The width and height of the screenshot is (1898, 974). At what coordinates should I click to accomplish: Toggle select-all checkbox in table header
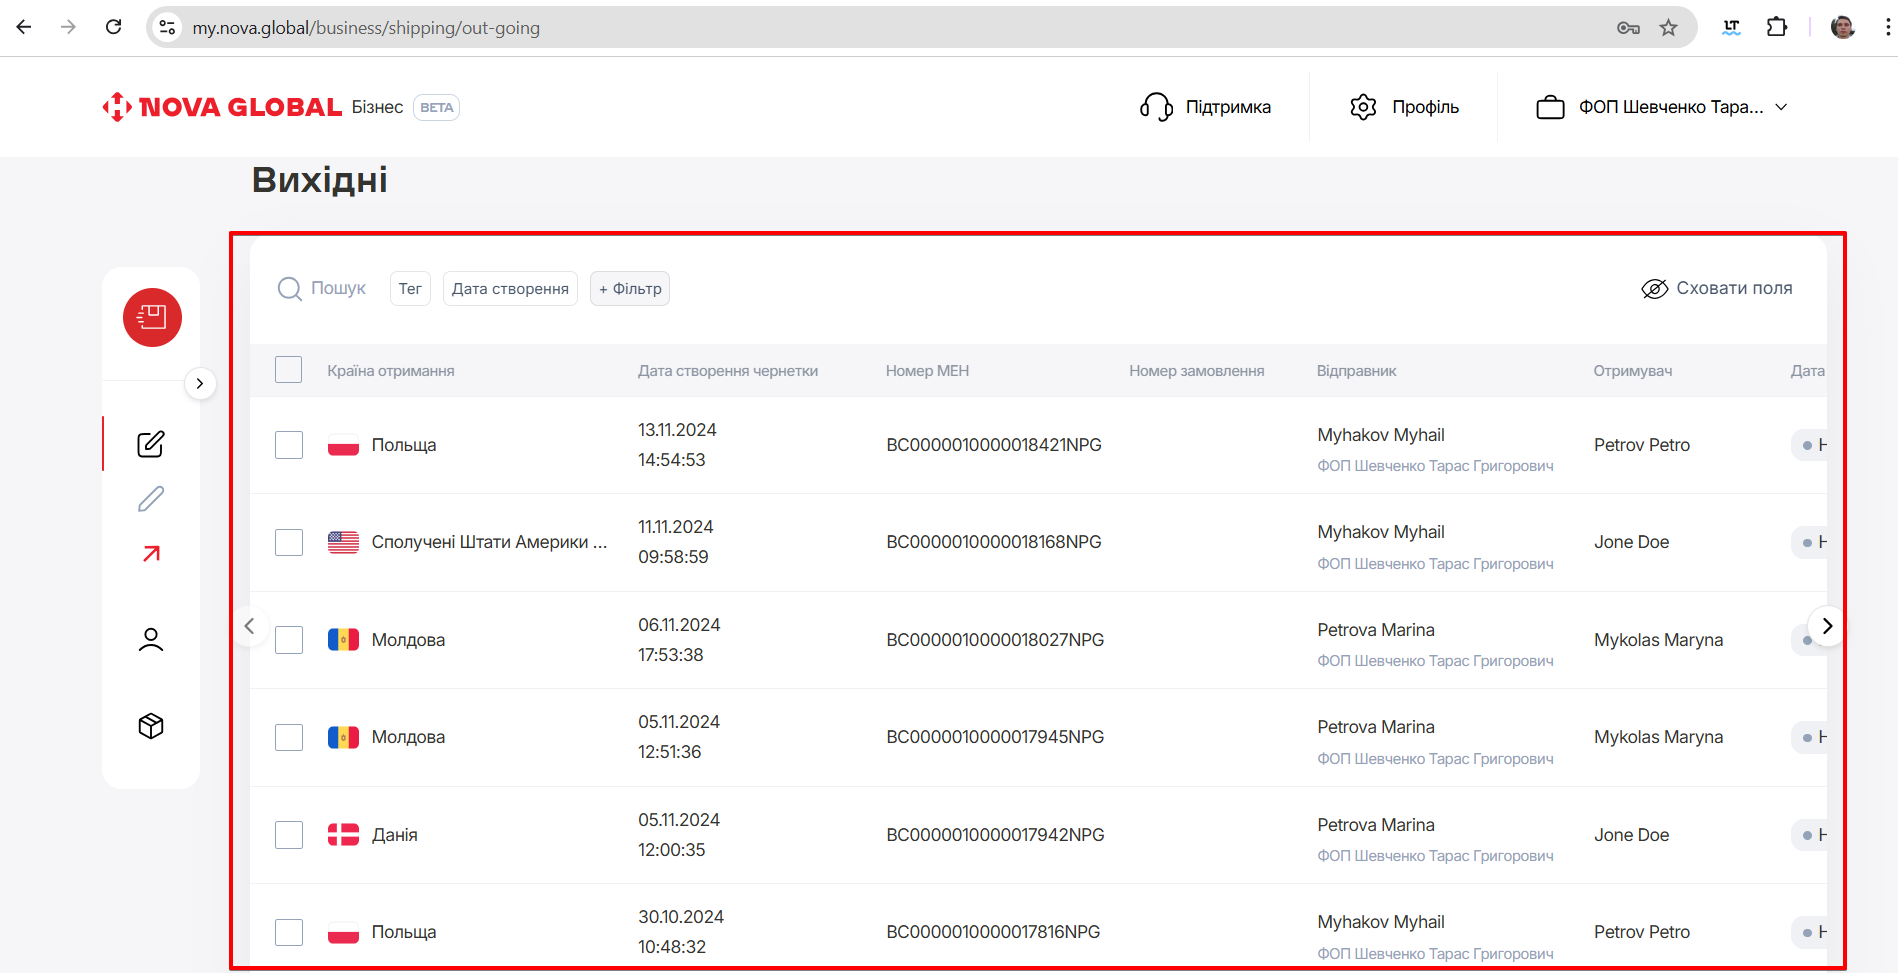tap(289, 370)
